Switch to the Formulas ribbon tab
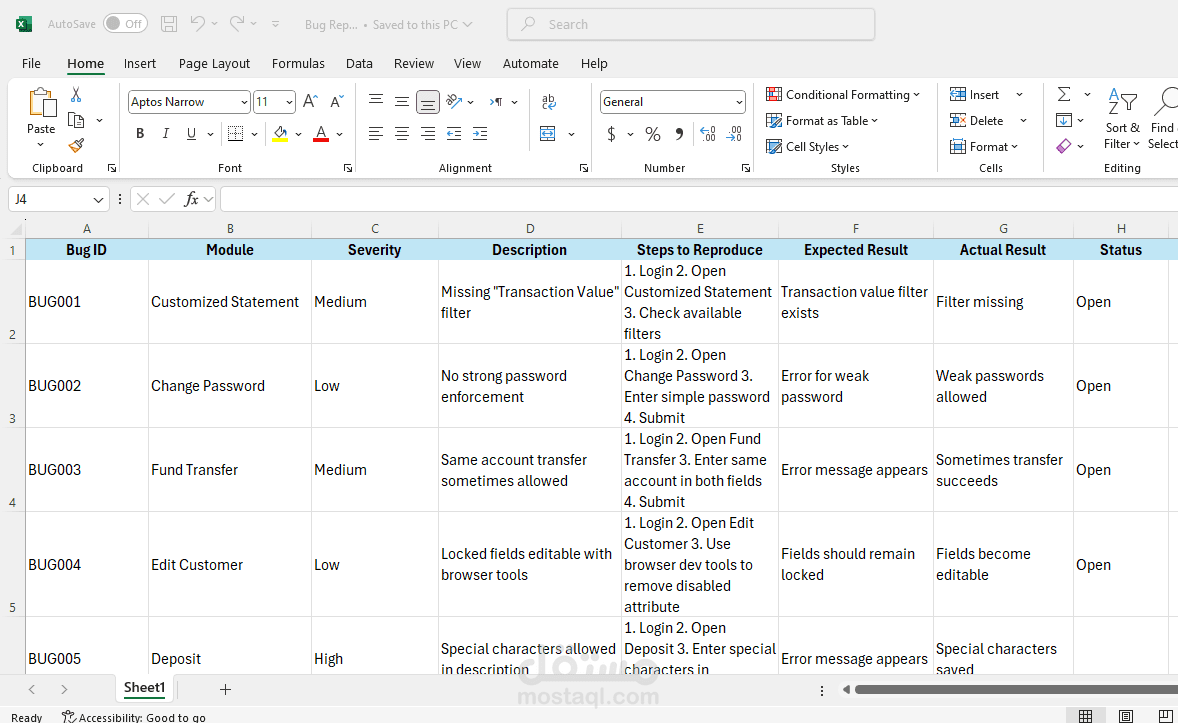1178x723 pixels. (x=298, y=63)
